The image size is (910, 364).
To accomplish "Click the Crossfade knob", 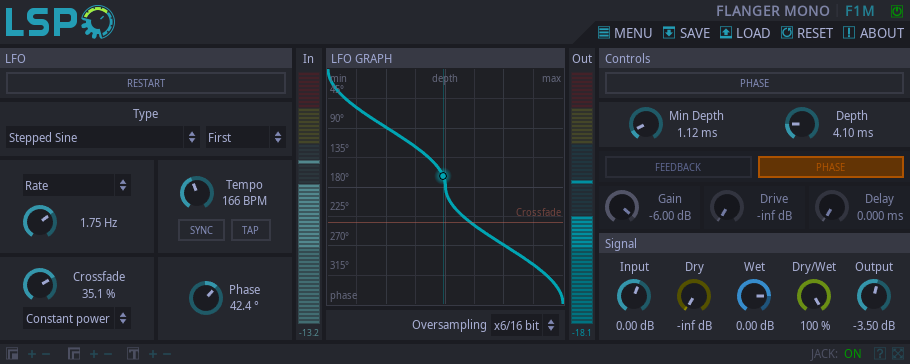I will (40, 285).
